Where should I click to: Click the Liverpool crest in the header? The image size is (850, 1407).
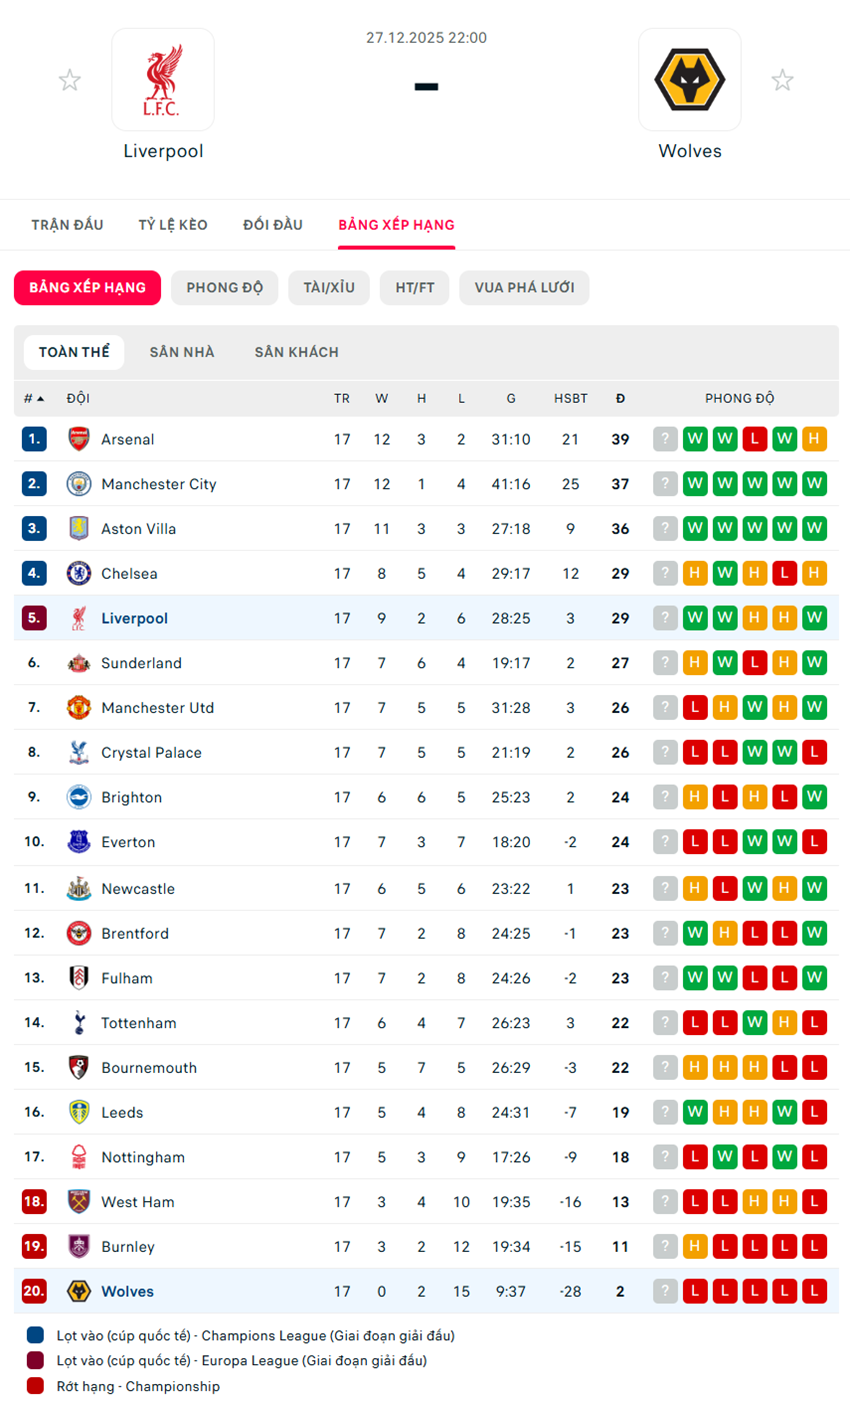click(163, 80)
